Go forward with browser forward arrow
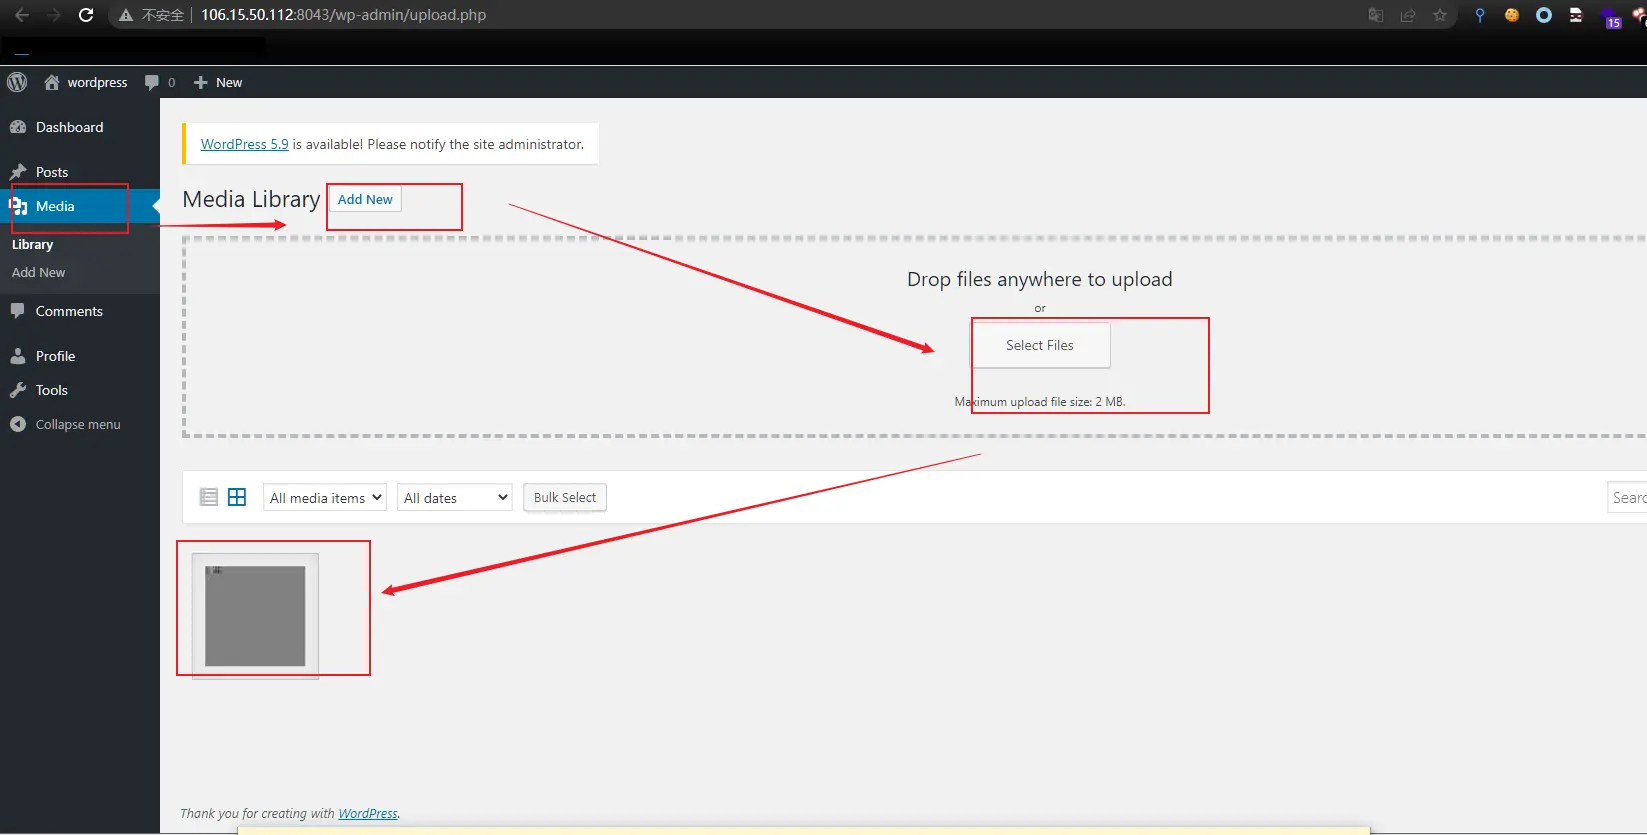 pos(54,15)
